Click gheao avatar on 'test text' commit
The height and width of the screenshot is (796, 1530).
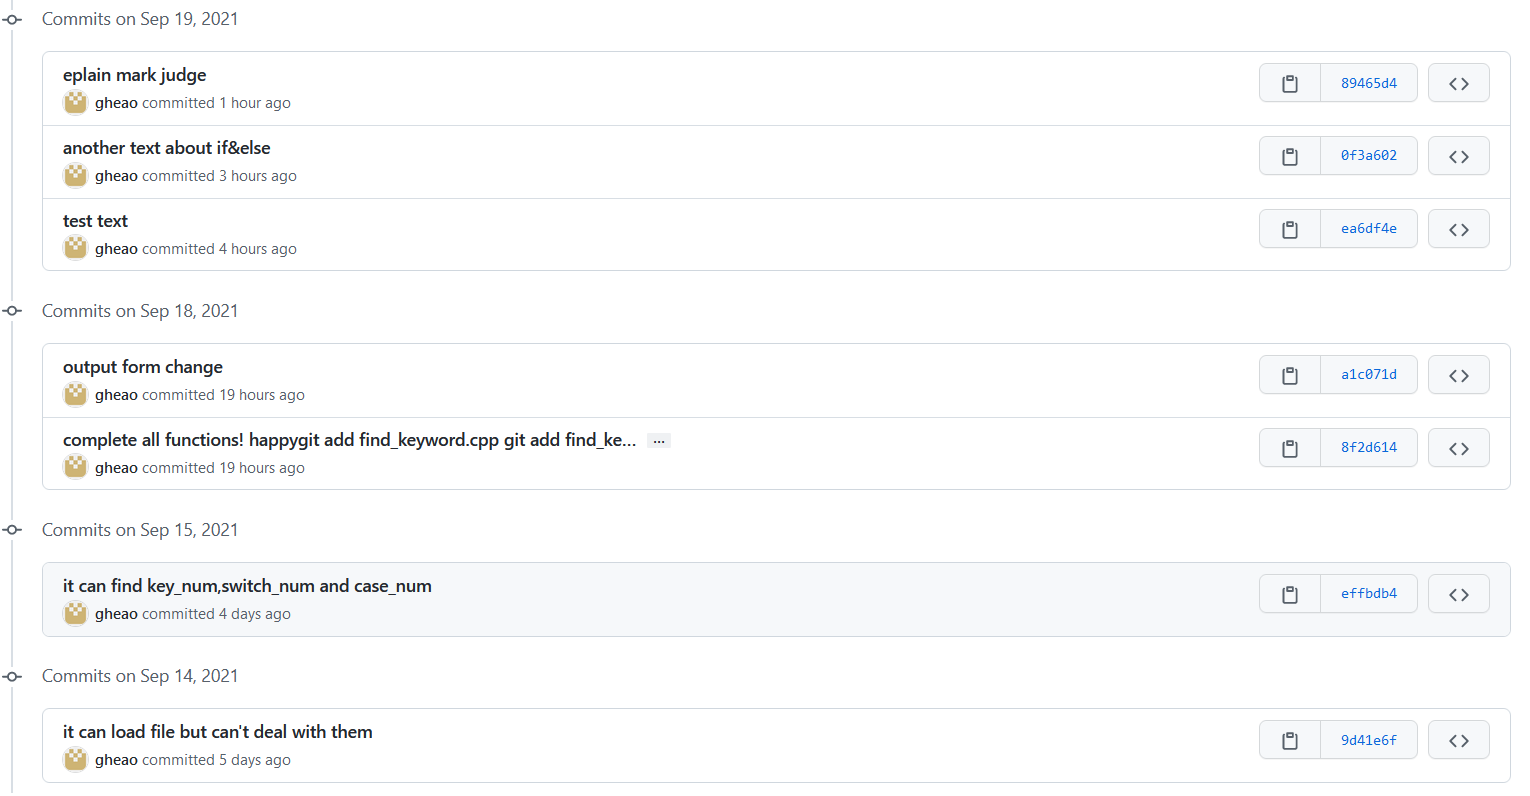(x=75, y=248)
